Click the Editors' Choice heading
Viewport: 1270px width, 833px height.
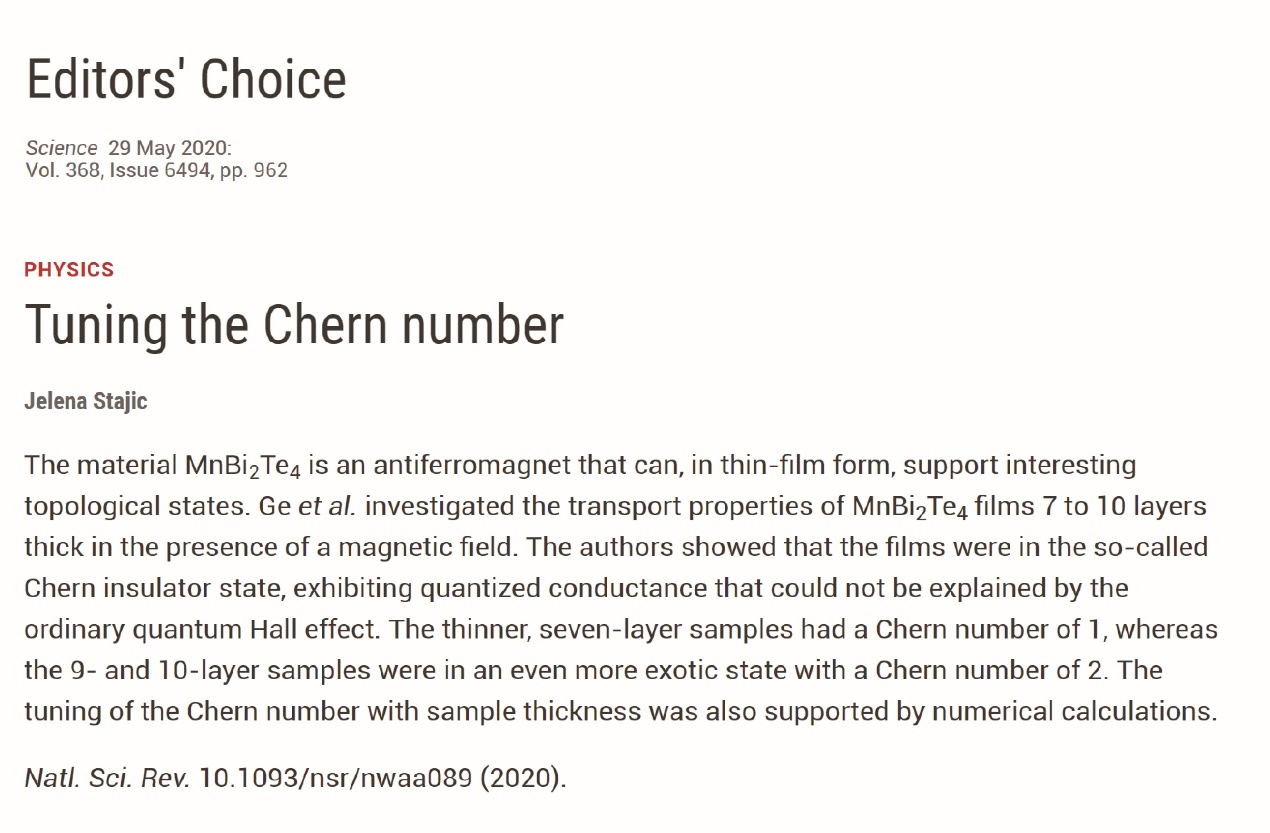186,78
